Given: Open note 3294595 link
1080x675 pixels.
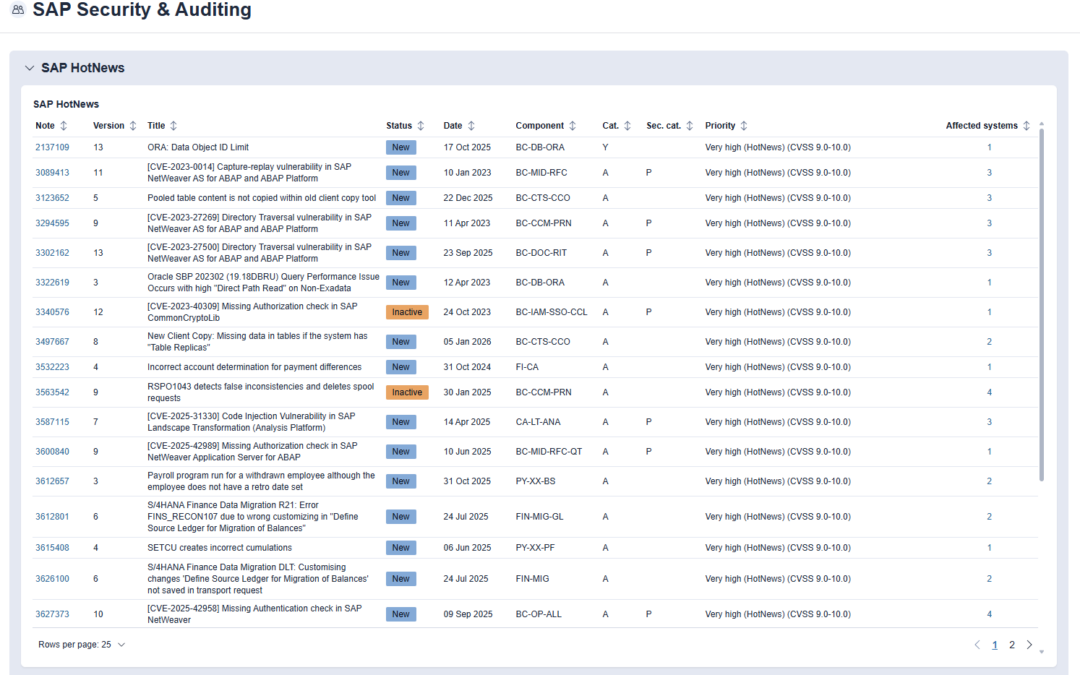Looking at the screenshot, I should [52, 223].
